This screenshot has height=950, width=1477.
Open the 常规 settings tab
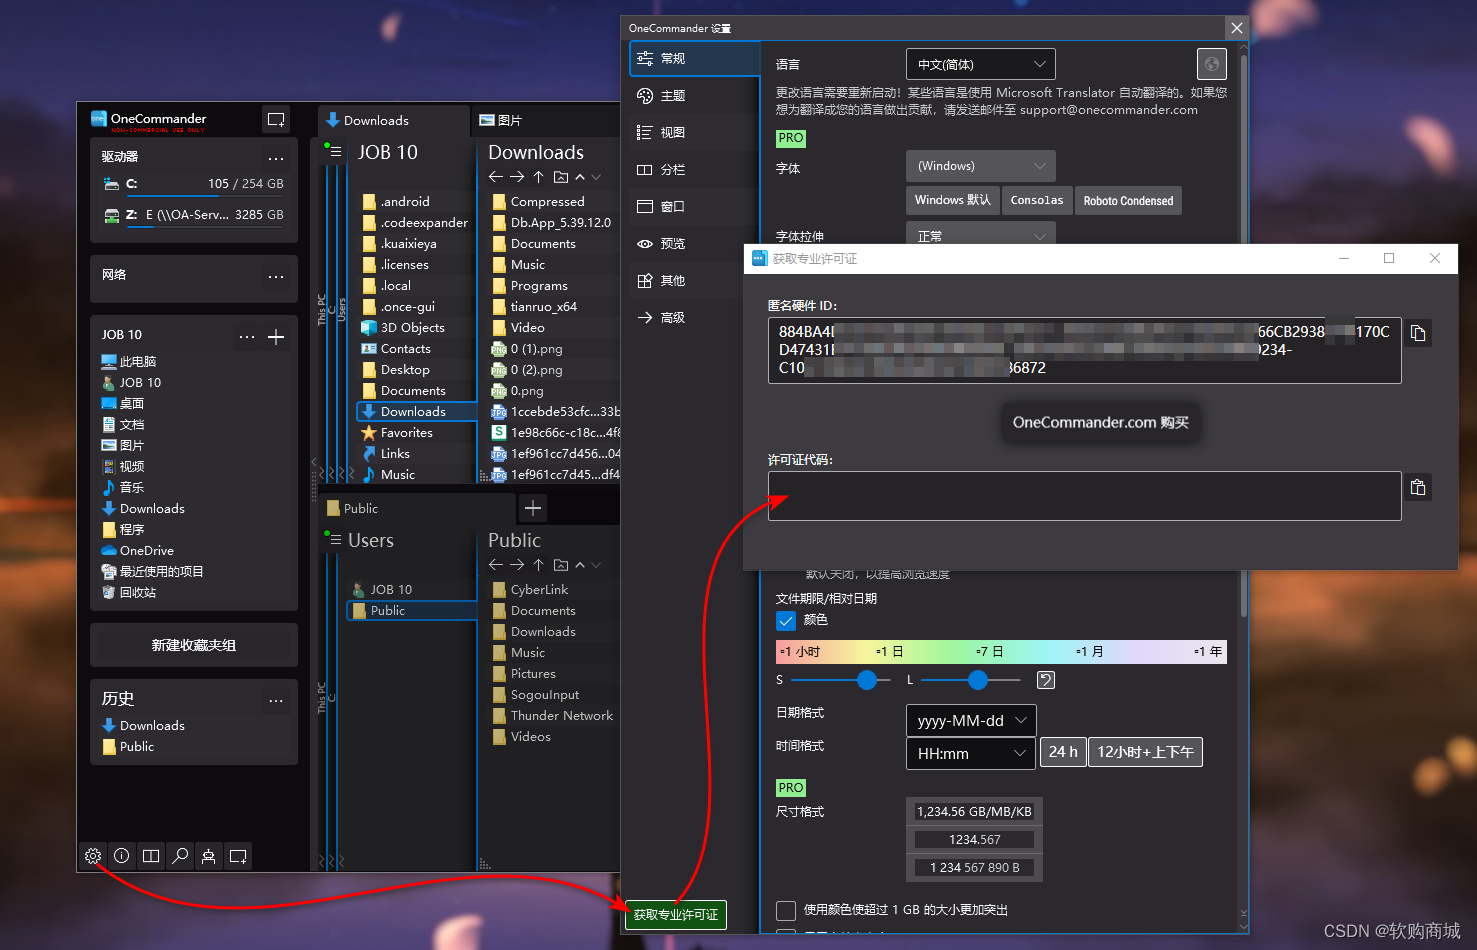694,59
